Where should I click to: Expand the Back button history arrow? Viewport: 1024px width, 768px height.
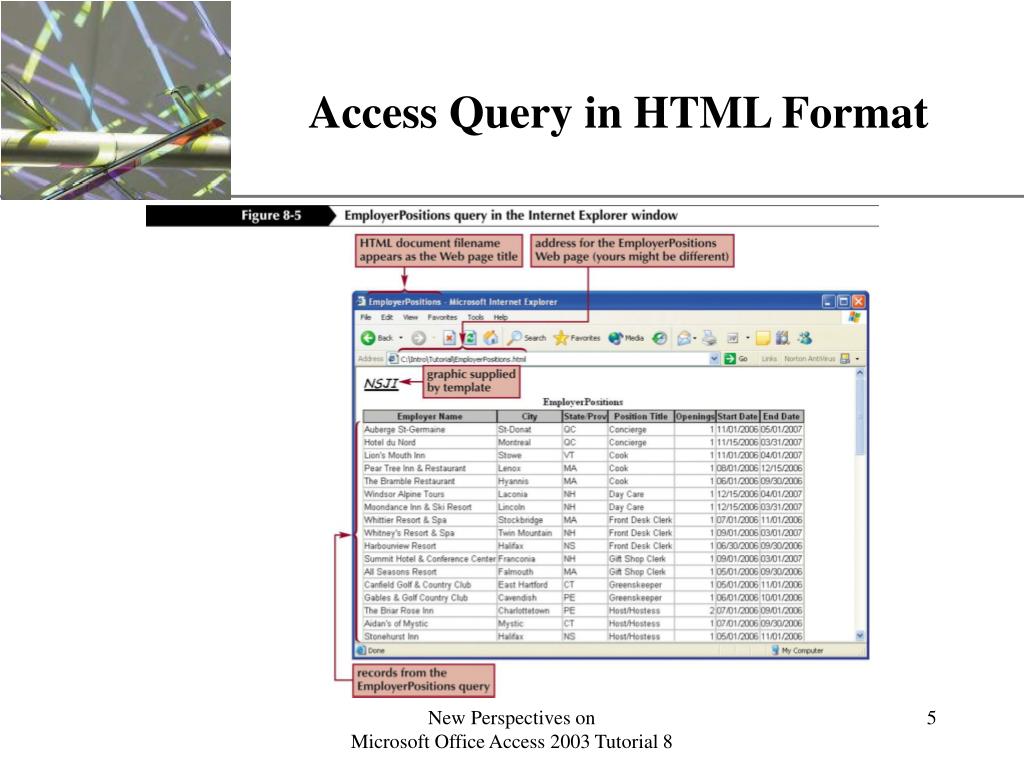coord(401,338)
